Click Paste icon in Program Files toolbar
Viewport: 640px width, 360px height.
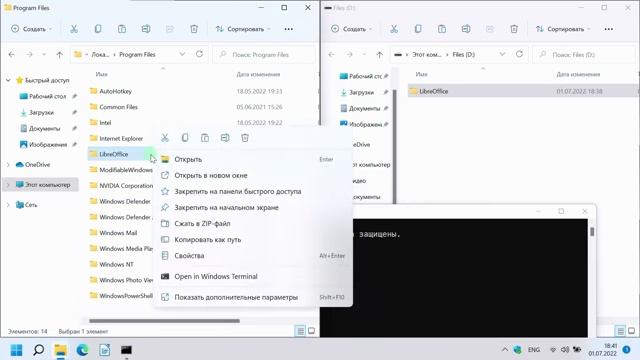click(122, 29)
